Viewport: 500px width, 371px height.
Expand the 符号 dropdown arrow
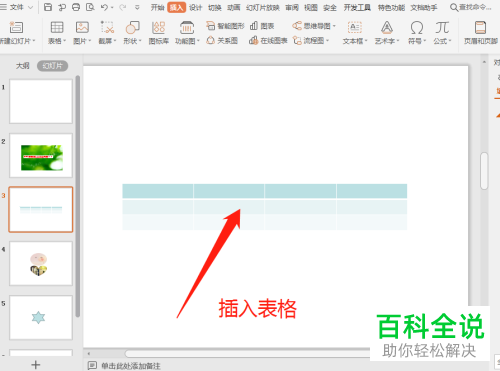click(425, 41)
